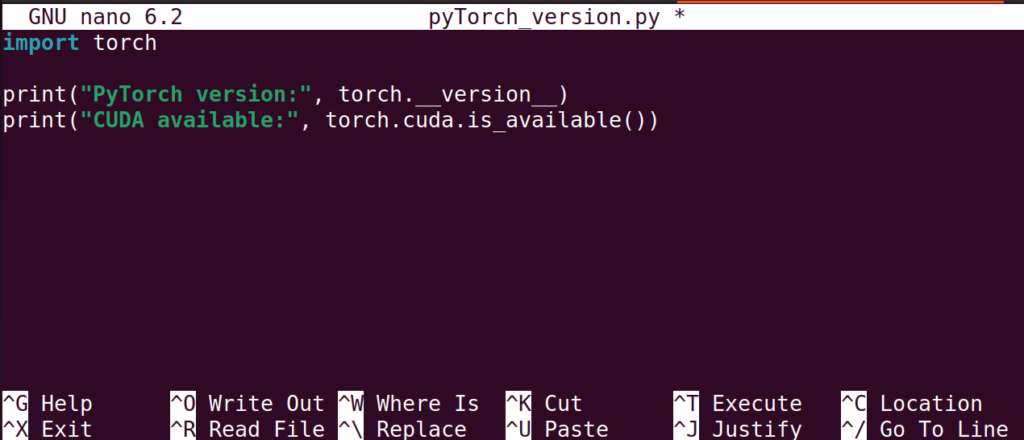The image size is (1024, 440).
Task: Select the ^R Read File shortcut
Action: [247, 429]
